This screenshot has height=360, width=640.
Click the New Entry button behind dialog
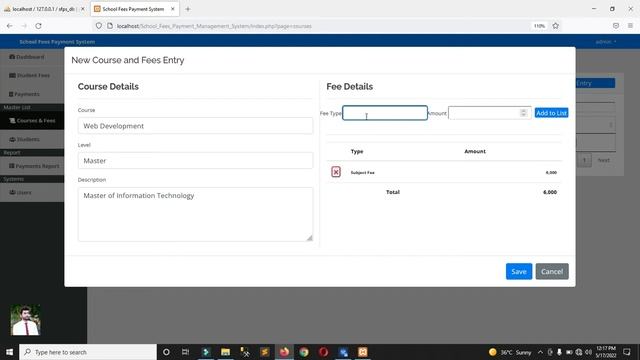(595, 83)
